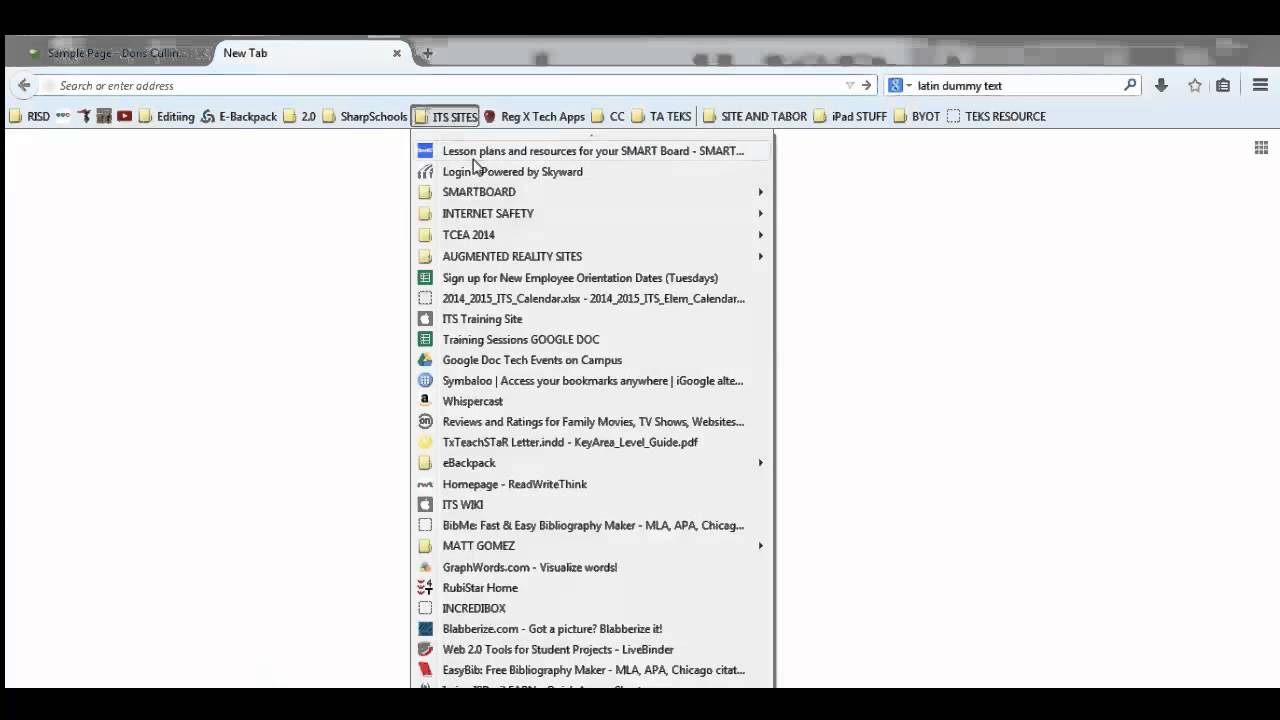This screenshot has height=720, width=1280.
Task: Open address bar history dropdown
Action: pos(850,86)
